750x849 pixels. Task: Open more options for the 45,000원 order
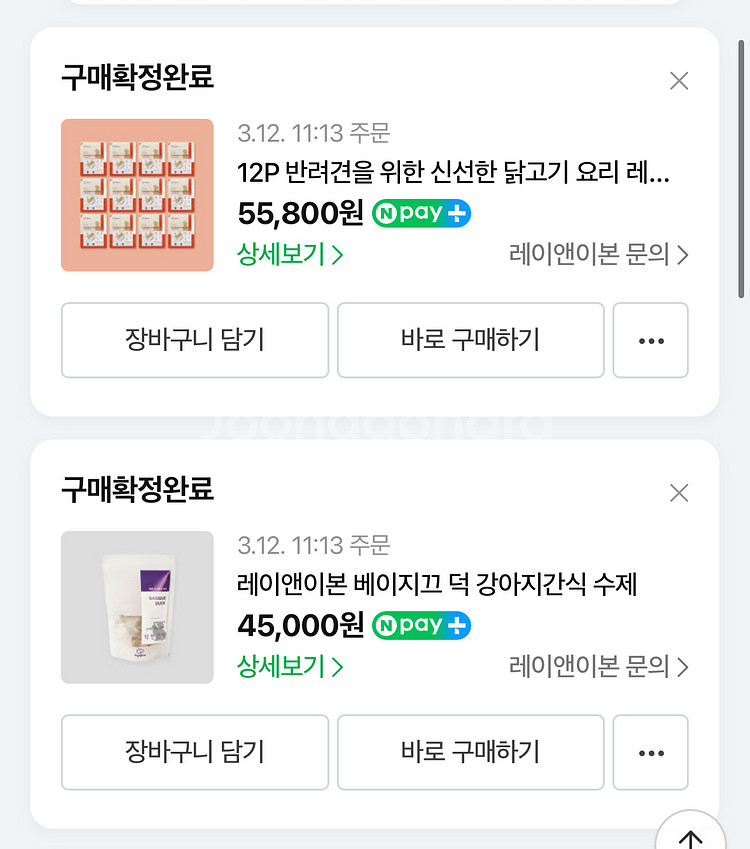point(650,752)
